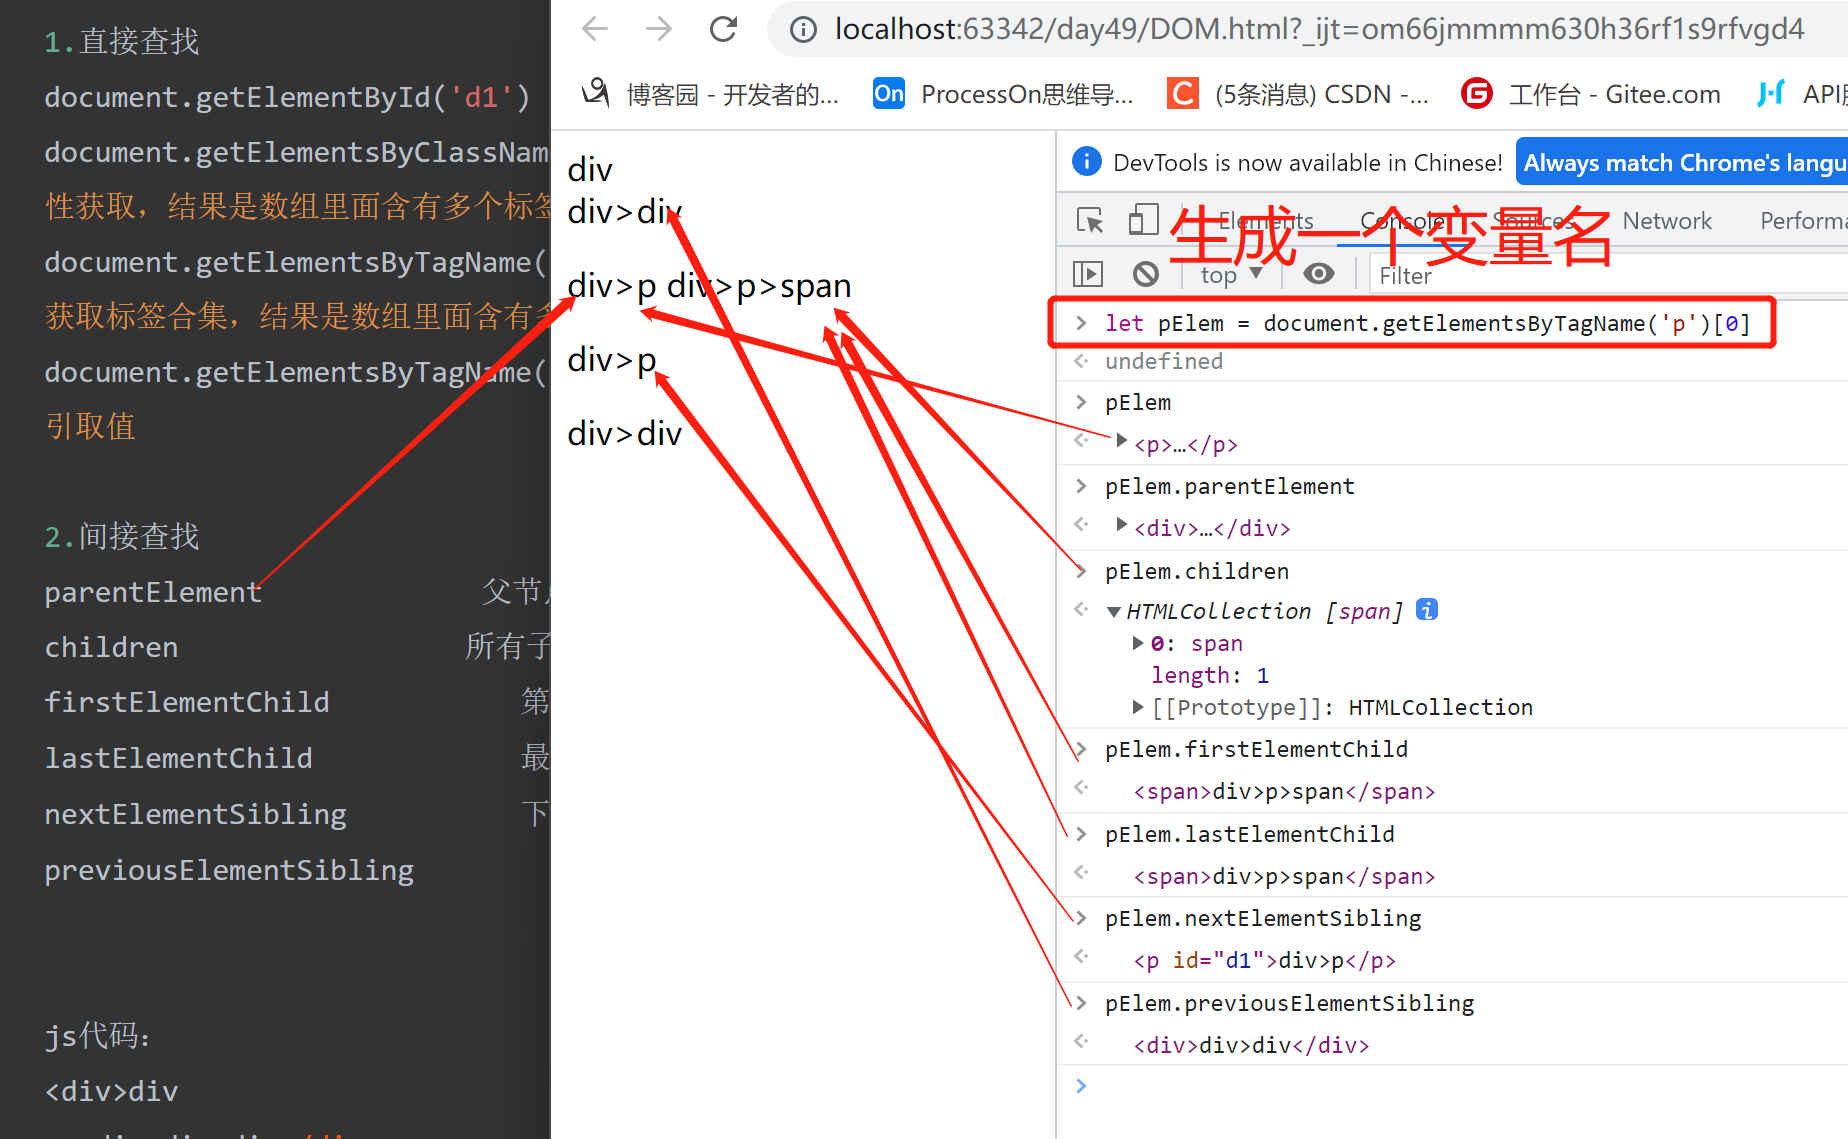
Task: Activate the inspect element picker icon
Action: click(x=1090, y=220)
